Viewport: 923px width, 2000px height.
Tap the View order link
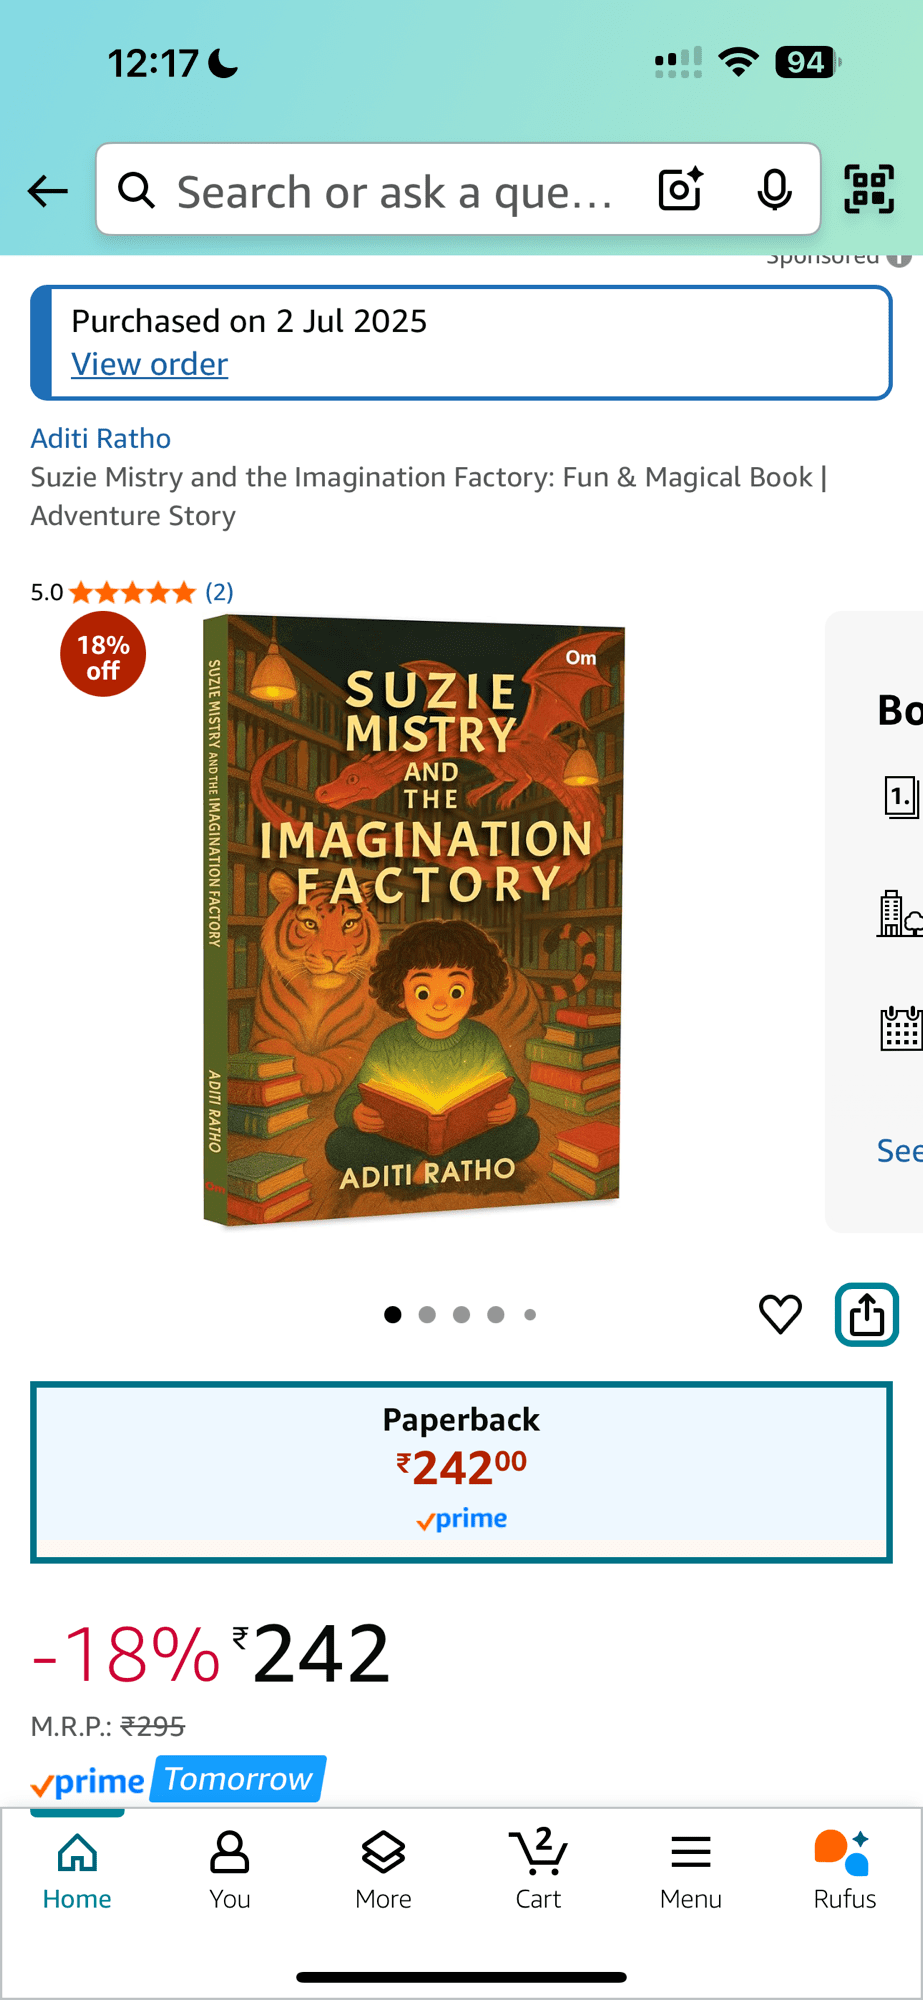(150, 364)
